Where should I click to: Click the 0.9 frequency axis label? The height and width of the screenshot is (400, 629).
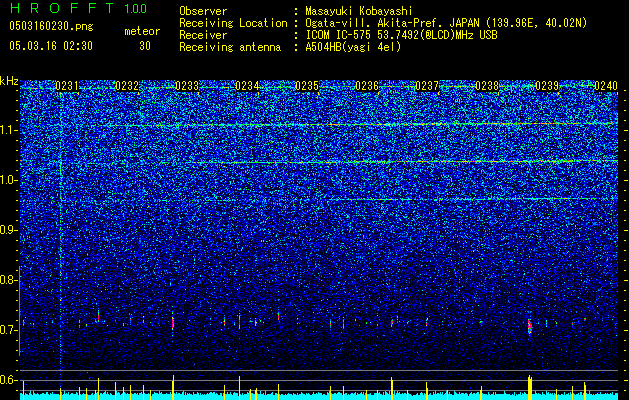(x=8, y=230)
